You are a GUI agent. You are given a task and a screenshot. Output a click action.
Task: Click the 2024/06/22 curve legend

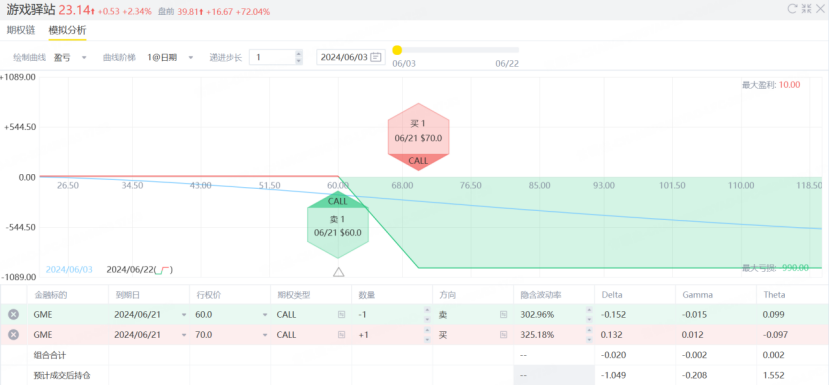click(140, 269)
